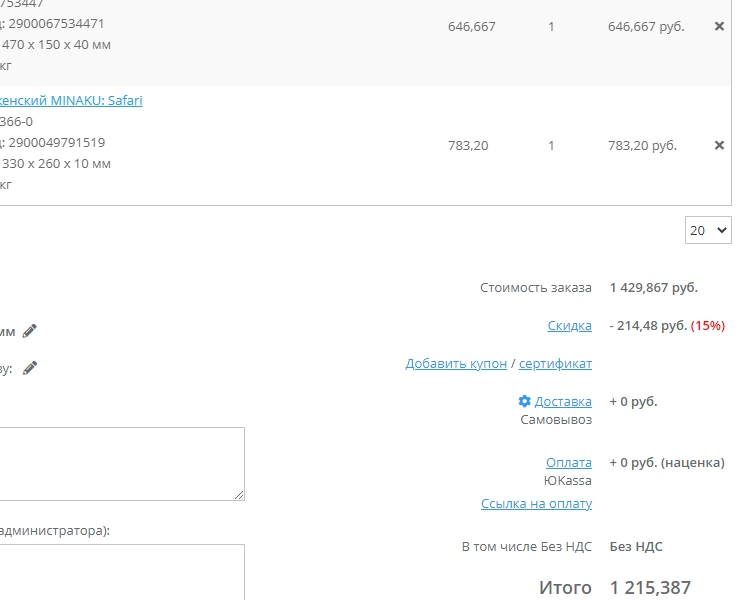Image resolution: width=740 pixels, height=600 pixels.
Task: Click the pencil edit icon above 'Добавить купон' row
Action: point(30,331)
